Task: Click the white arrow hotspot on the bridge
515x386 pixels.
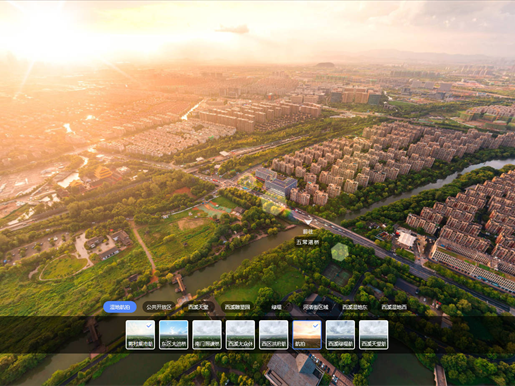Action: coord(308,220)
